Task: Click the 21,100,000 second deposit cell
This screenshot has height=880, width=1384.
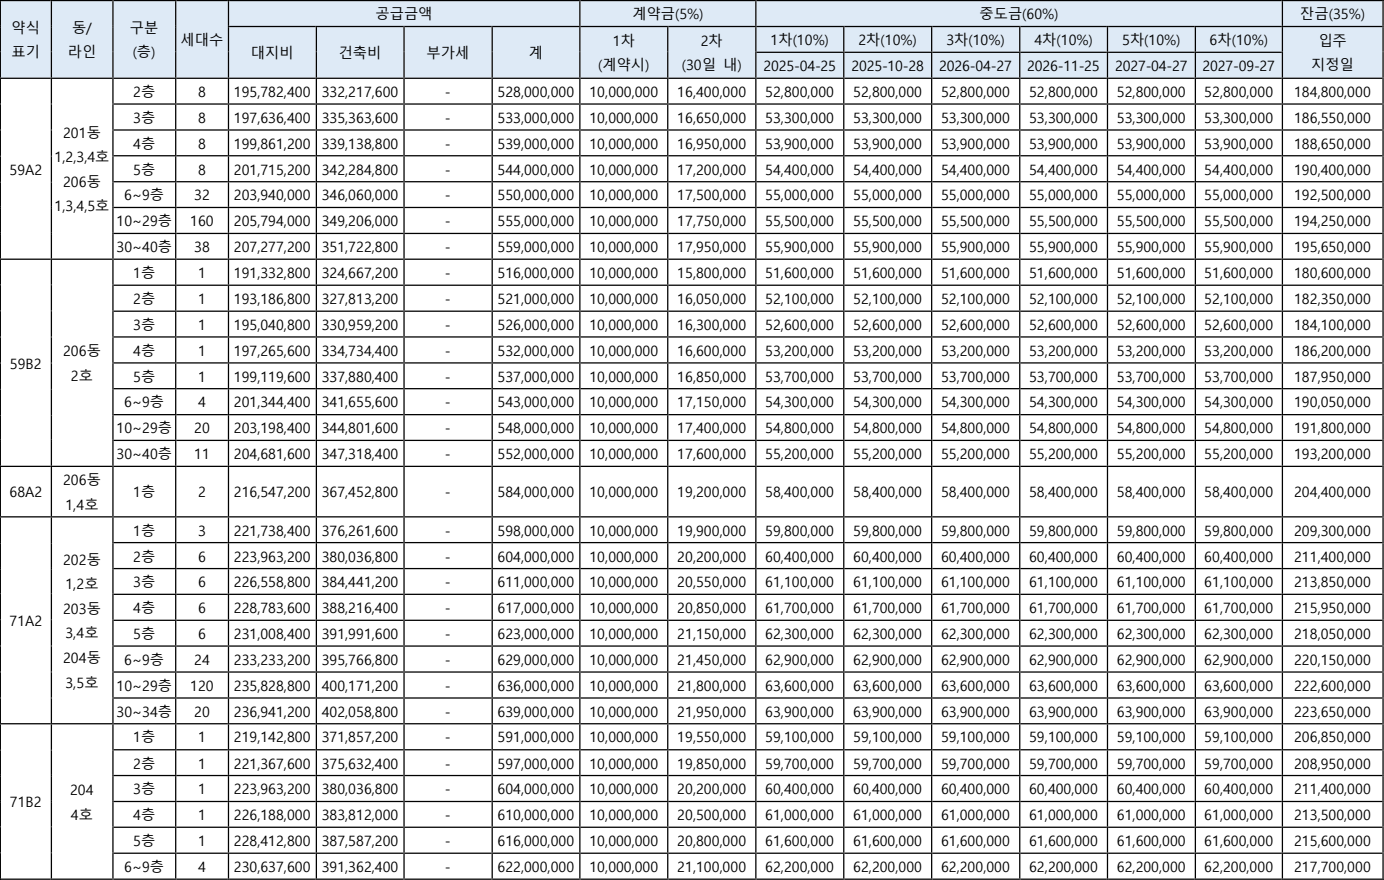Action: [x=712, y=865]
